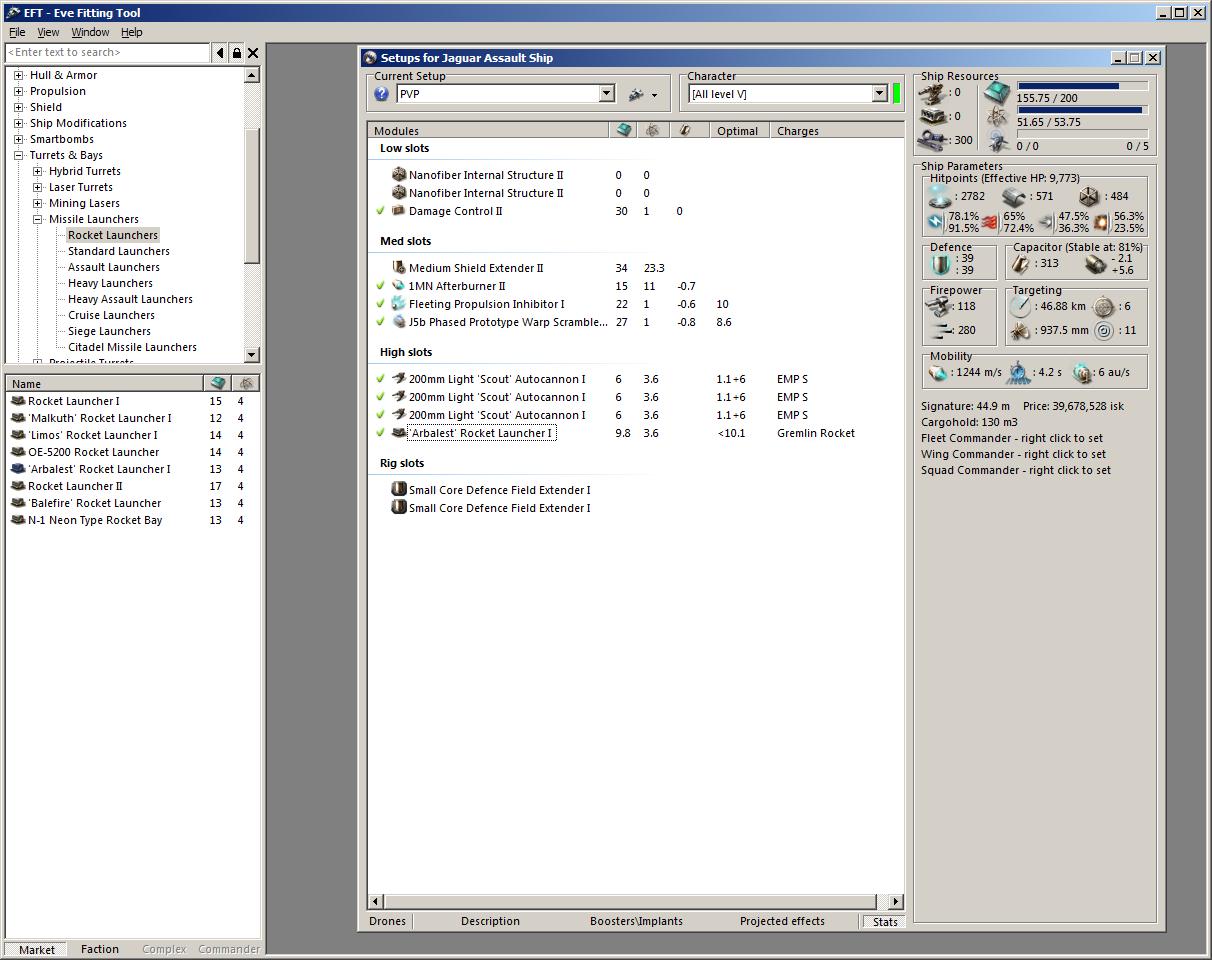1212x960 pixels.
Task: Click the turret hardpoints icon in Ship Resources
Action: click(x=932, y=93)
